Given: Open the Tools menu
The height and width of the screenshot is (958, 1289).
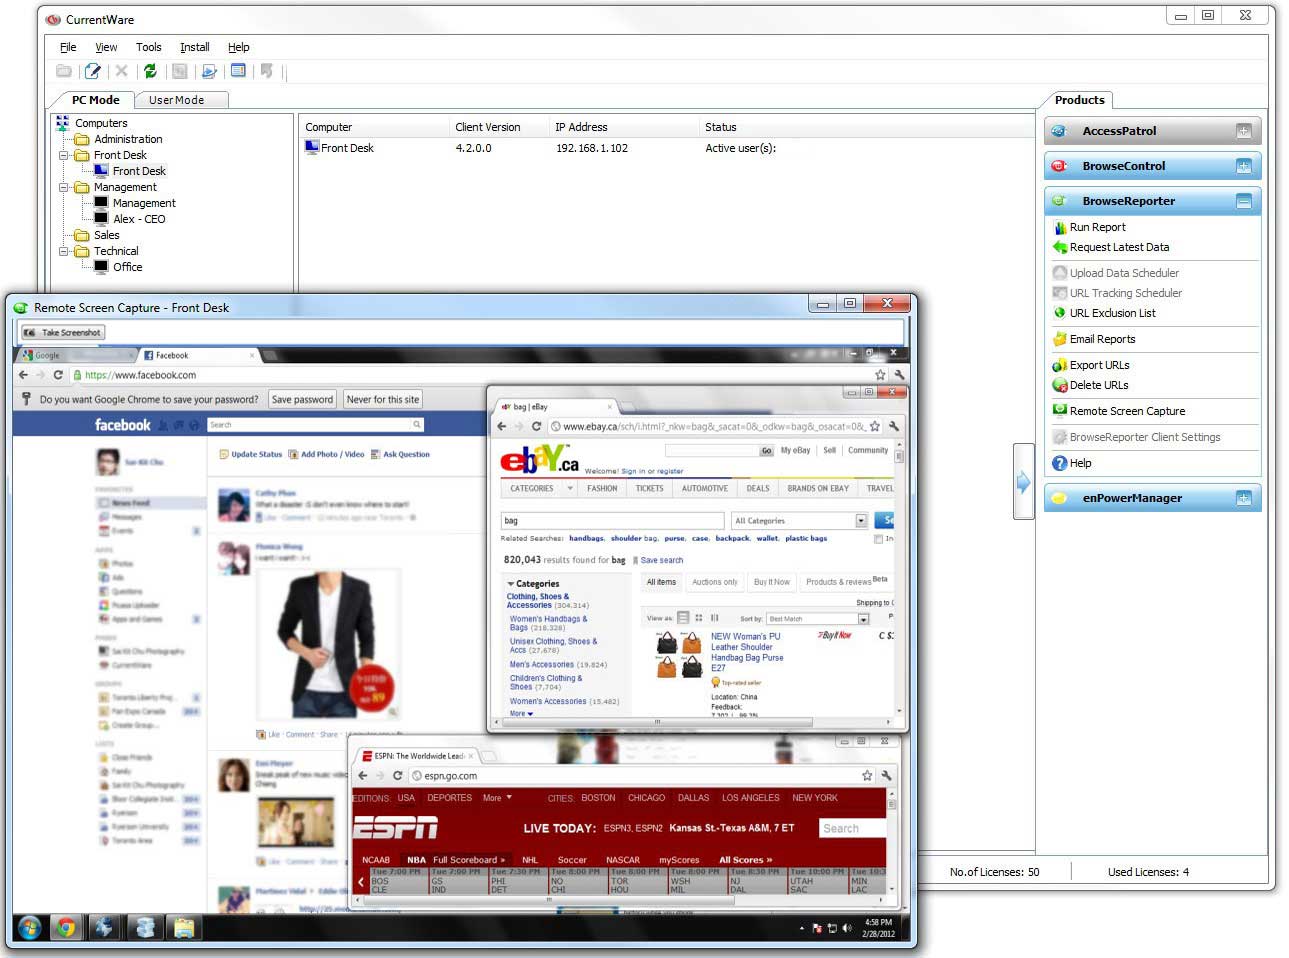Looking at the screenshot, I should (x=148, y=47).
